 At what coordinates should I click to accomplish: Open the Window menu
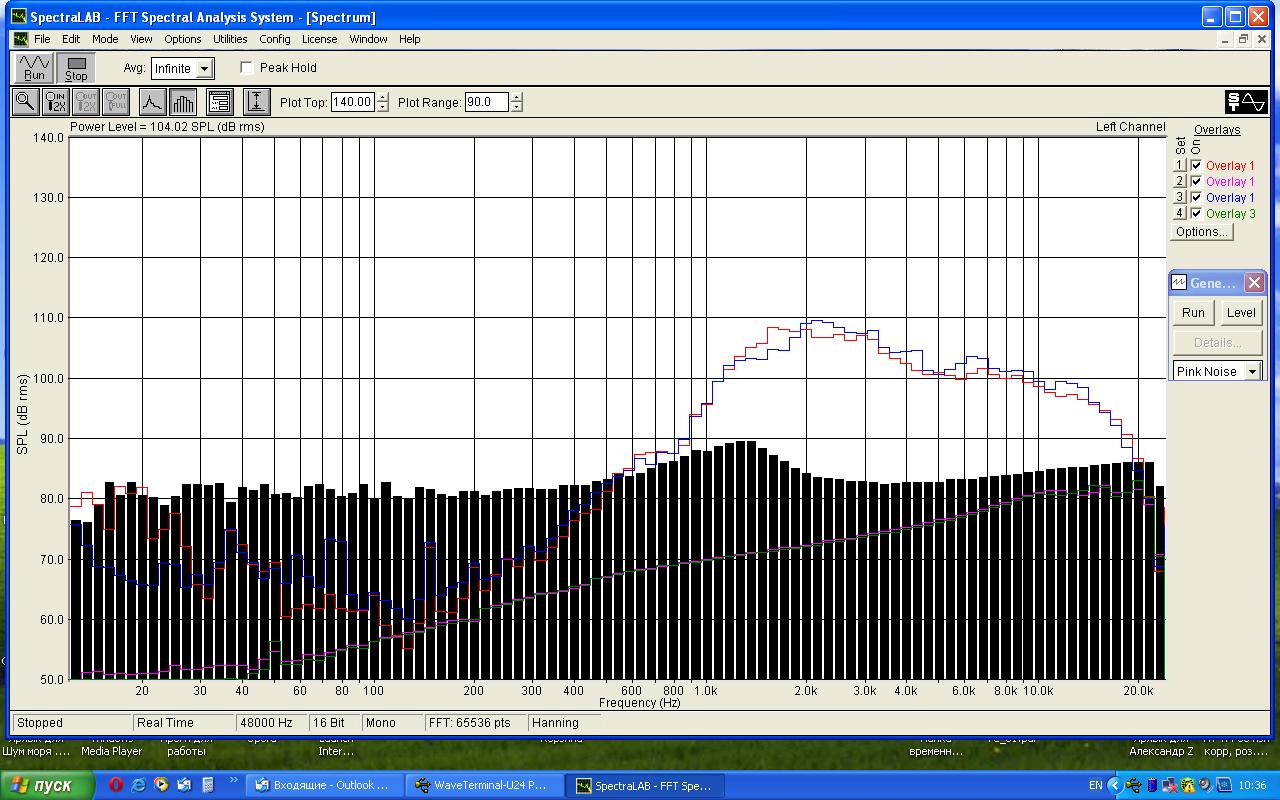(x=368, y=39)
